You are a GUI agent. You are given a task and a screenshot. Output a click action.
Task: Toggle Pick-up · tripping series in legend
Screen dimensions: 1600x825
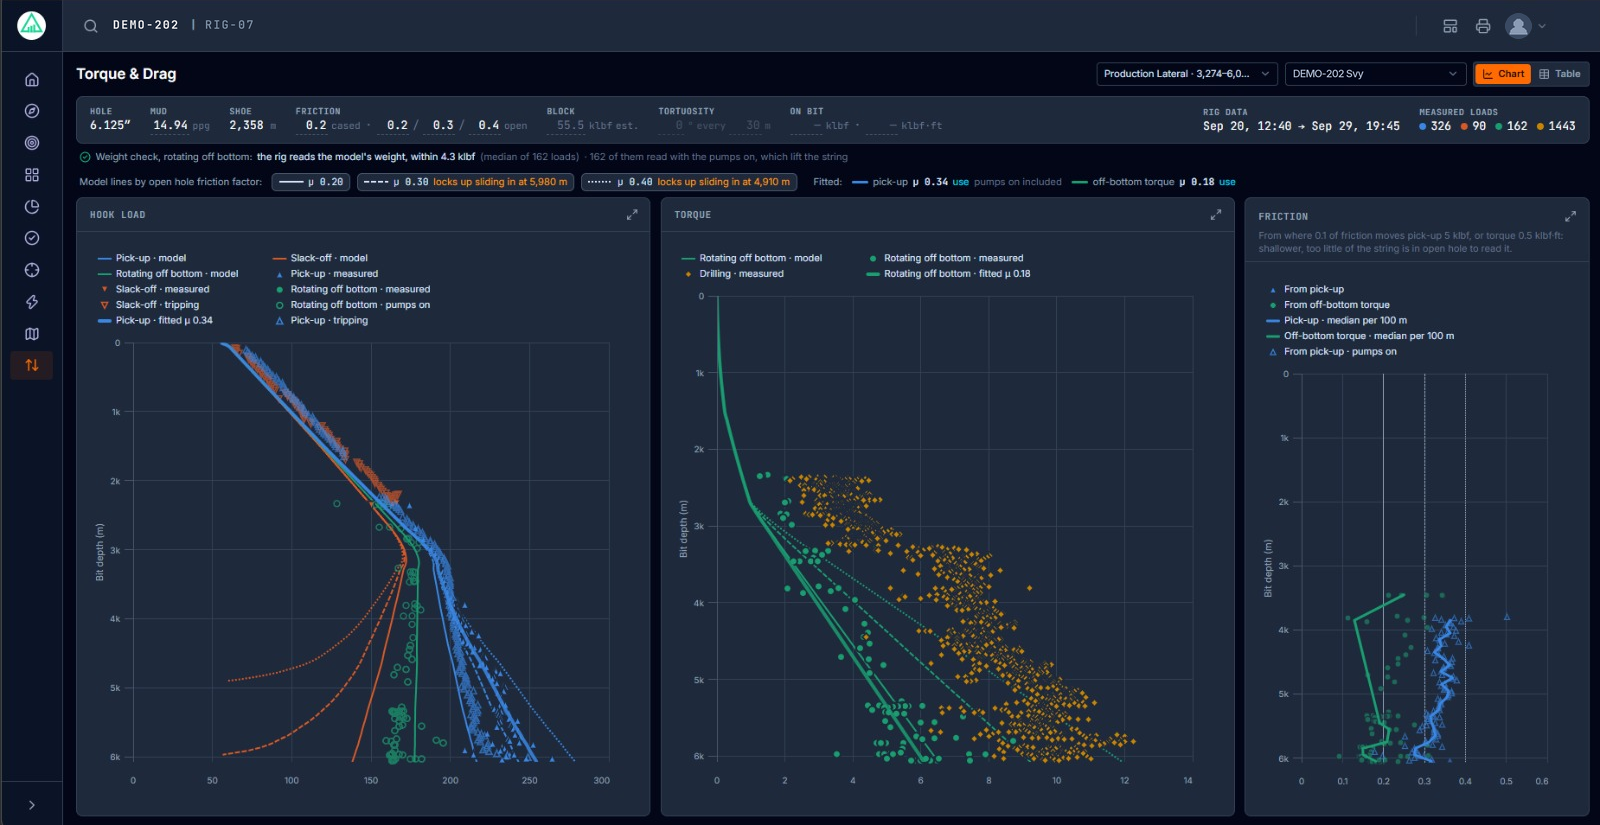click(x=320, y=321)
